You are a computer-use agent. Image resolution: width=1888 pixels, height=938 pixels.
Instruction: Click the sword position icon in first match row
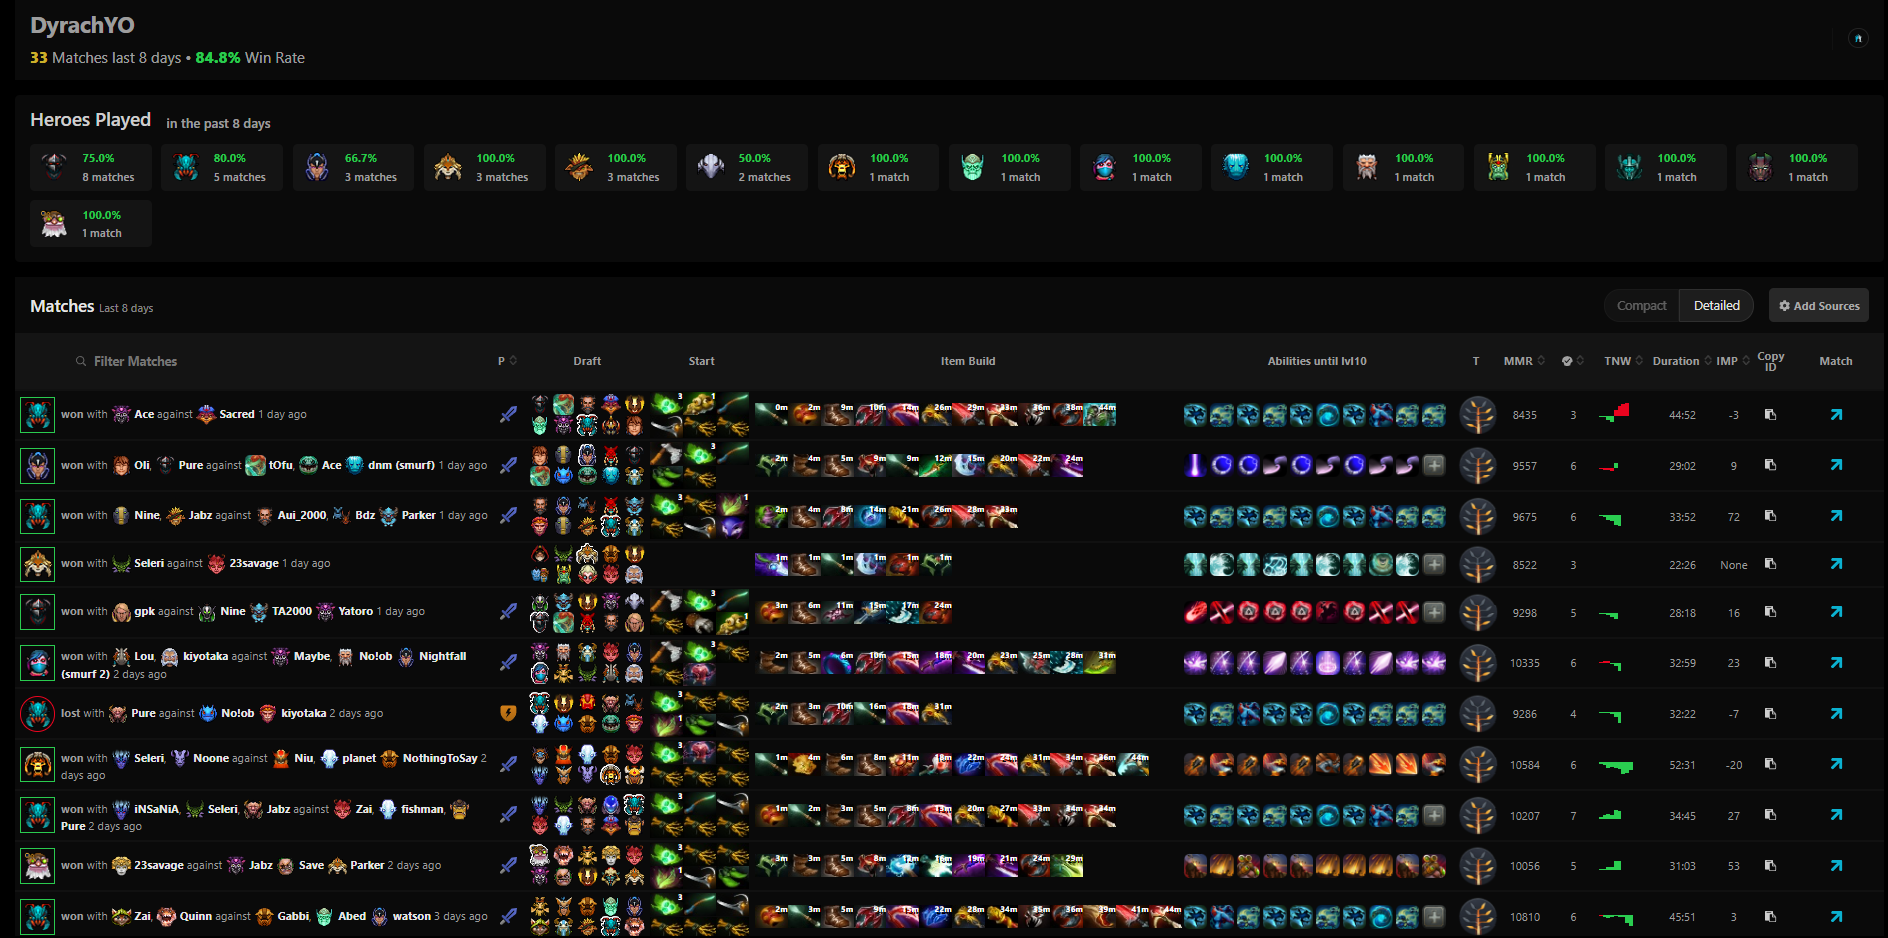(x=508, y=415)
